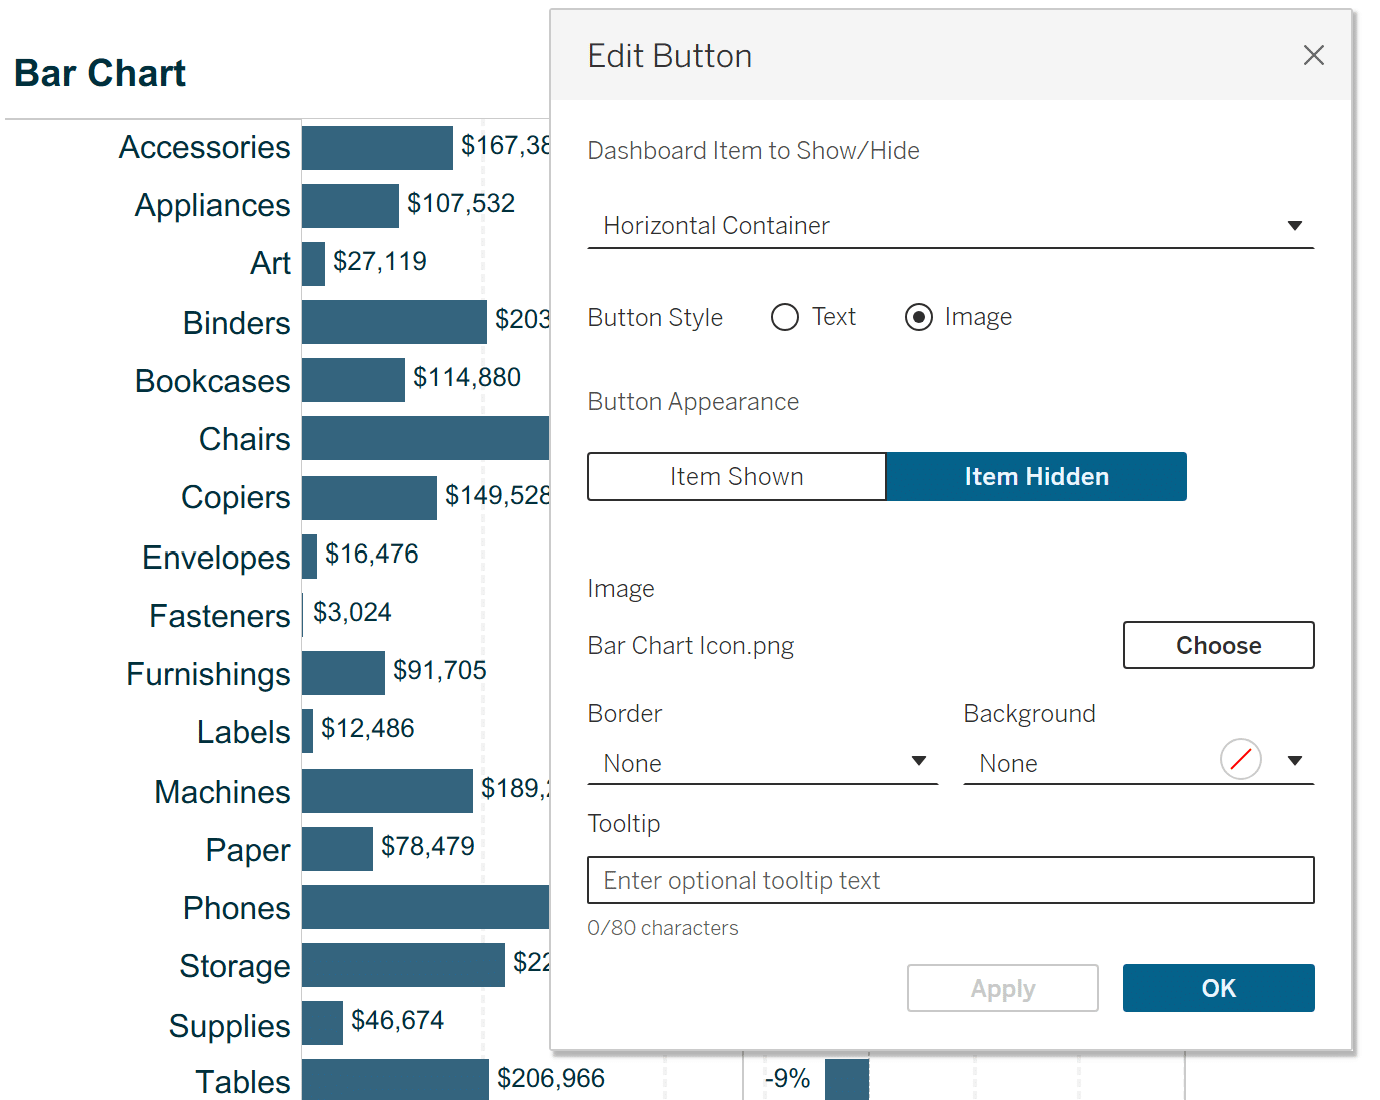The width and height of the screenshot is (1380, 1100).
Task: Close the Edit Button dialog
Action: click(1313, 55)
